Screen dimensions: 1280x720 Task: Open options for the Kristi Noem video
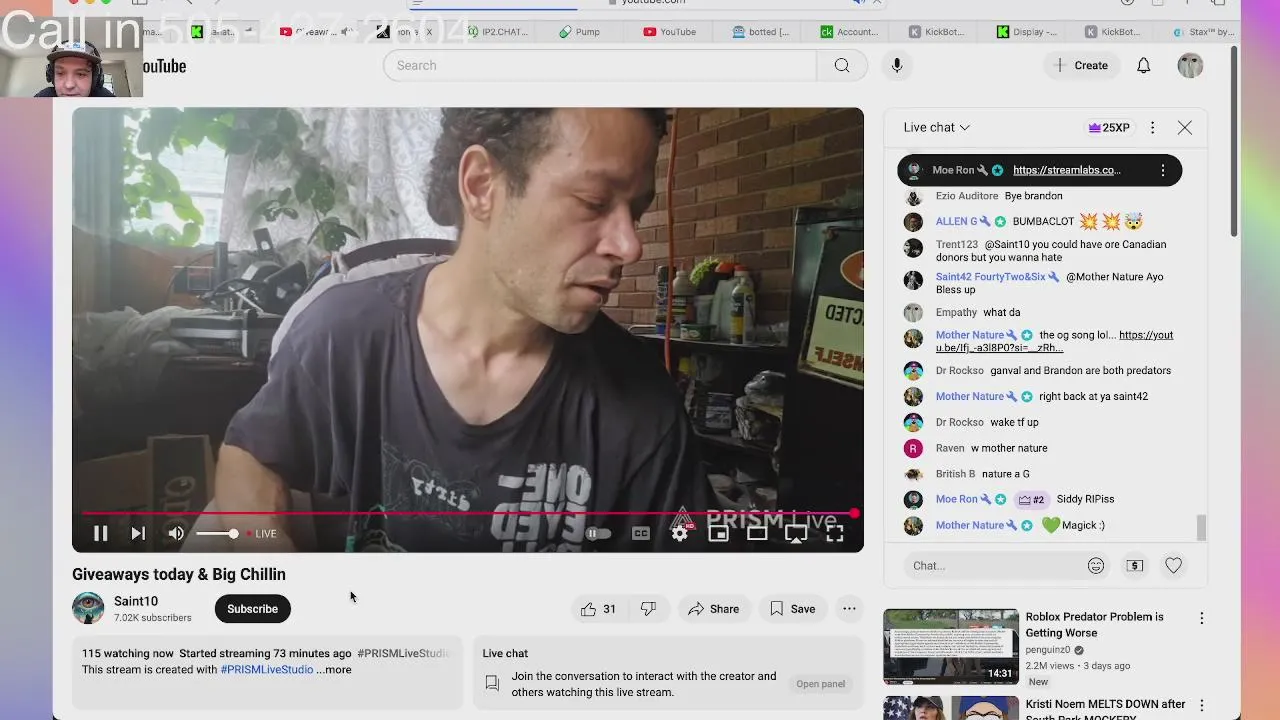(1202, 705)
